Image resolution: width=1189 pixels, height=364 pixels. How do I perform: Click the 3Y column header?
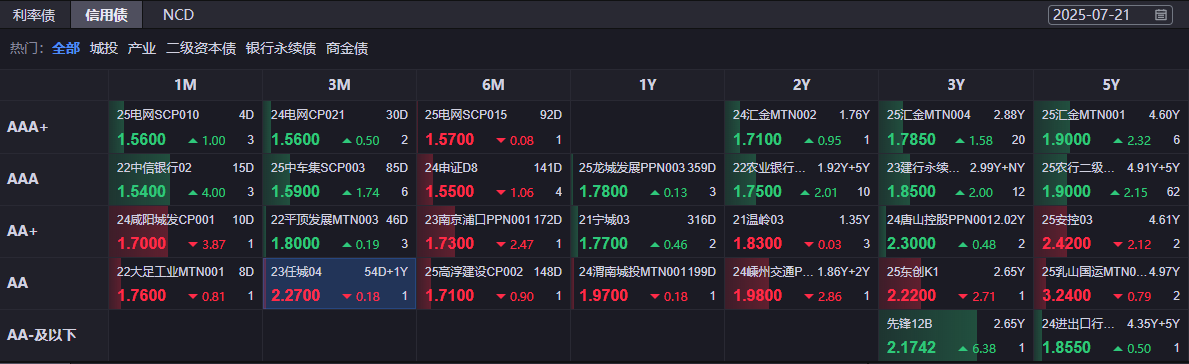955,85
